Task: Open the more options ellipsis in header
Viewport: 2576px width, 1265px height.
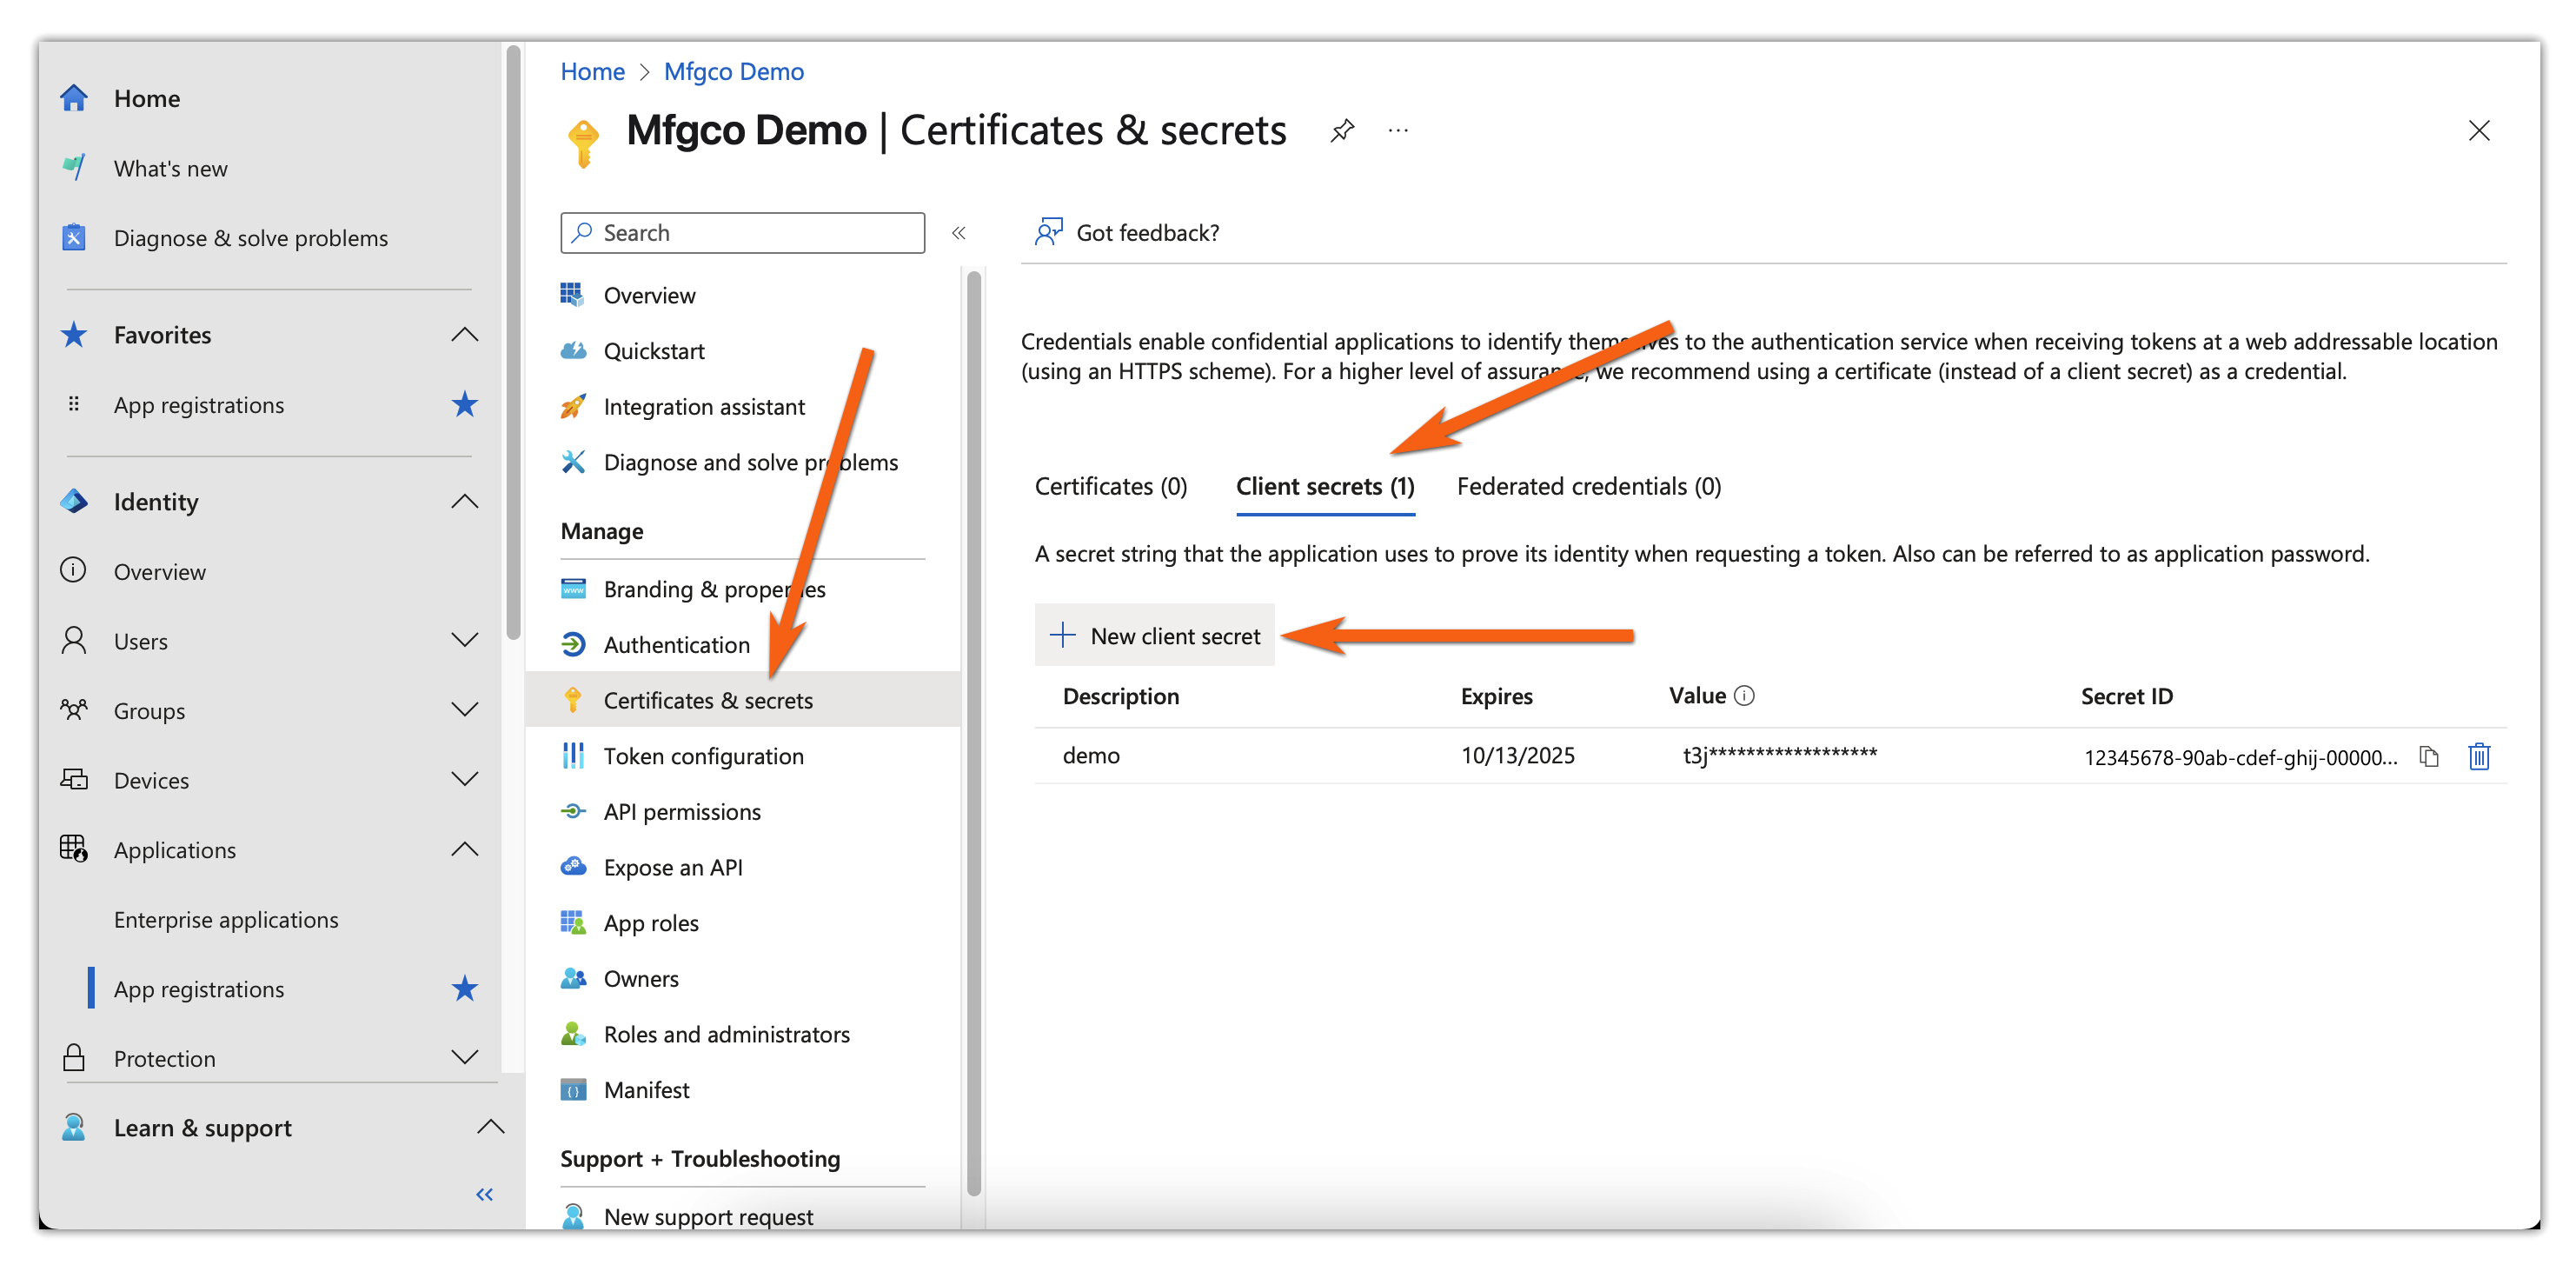Action: 1398,130
